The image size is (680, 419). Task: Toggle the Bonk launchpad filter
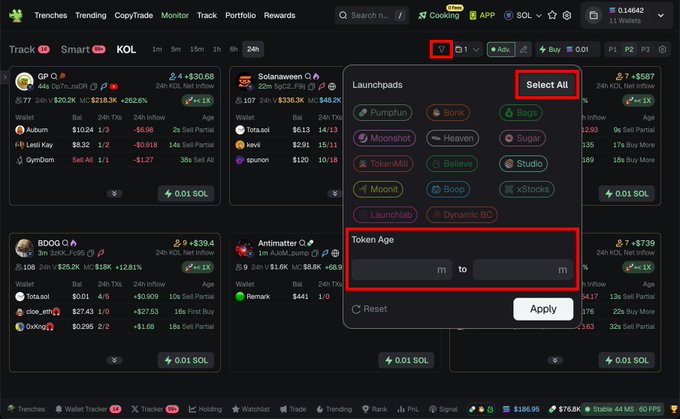coord(448,113)
